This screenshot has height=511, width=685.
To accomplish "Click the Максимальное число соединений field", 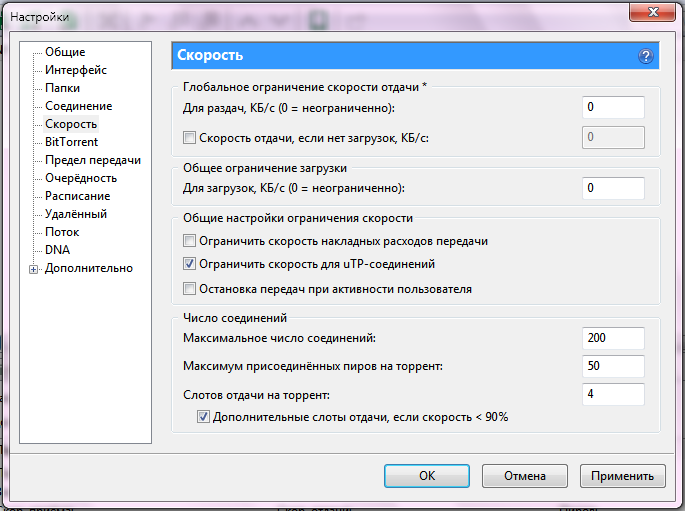I will click(x=613, y=338).
